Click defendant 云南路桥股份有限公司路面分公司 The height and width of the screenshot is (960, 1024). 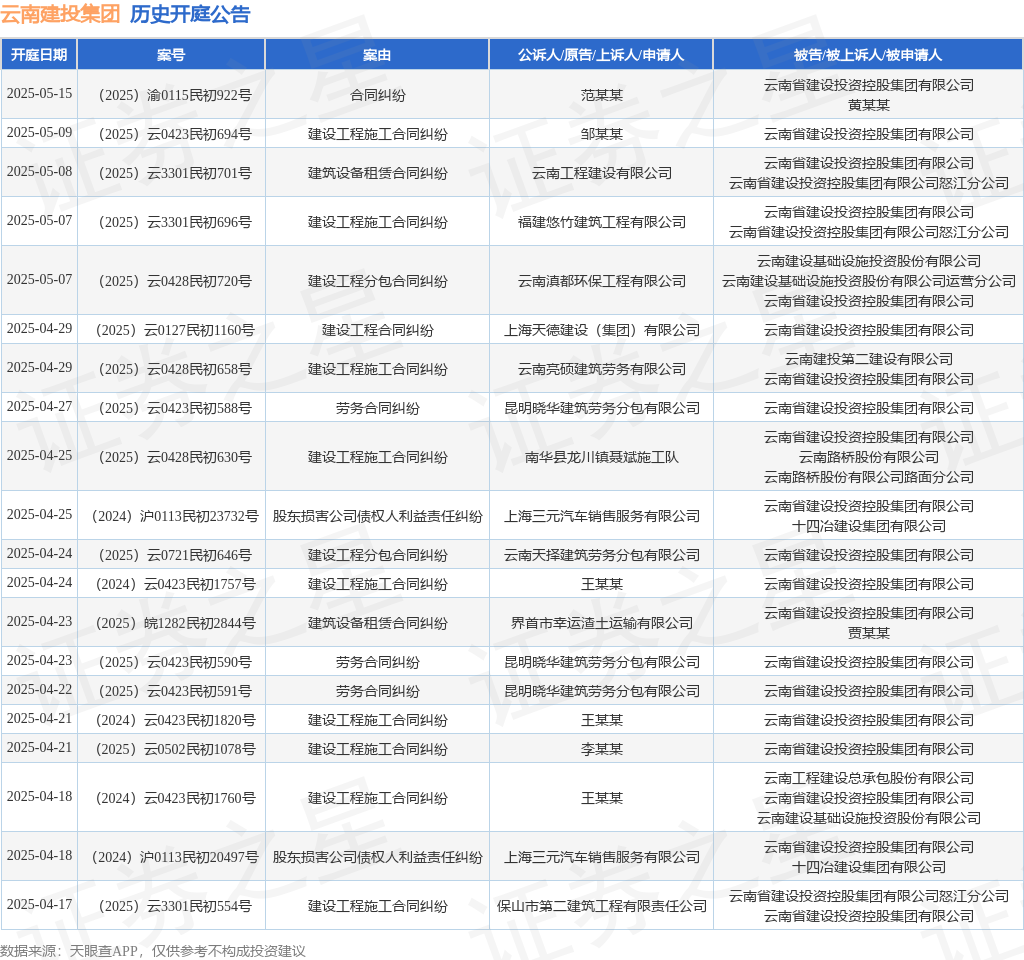point(869,477)
